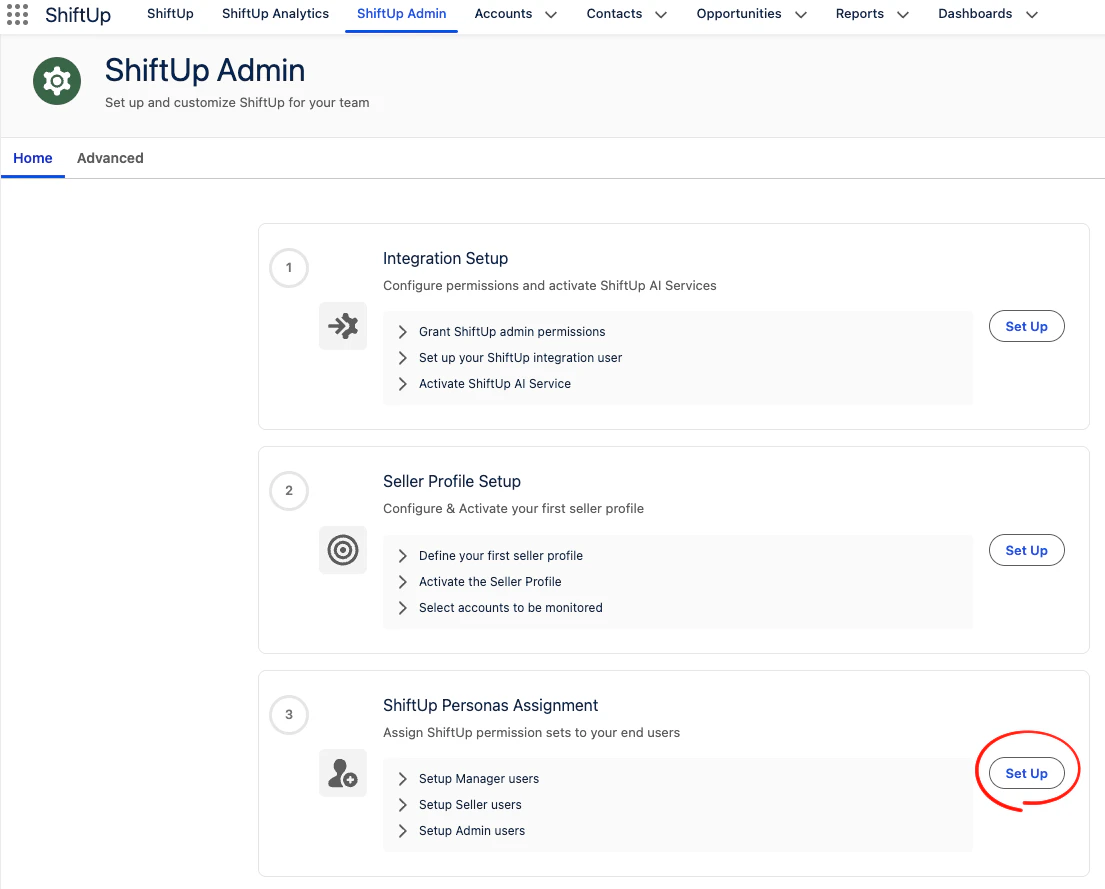Open the Accounts dropdown chevron
This screenshot has width=1105, height=889.
(x=551, y=15)
